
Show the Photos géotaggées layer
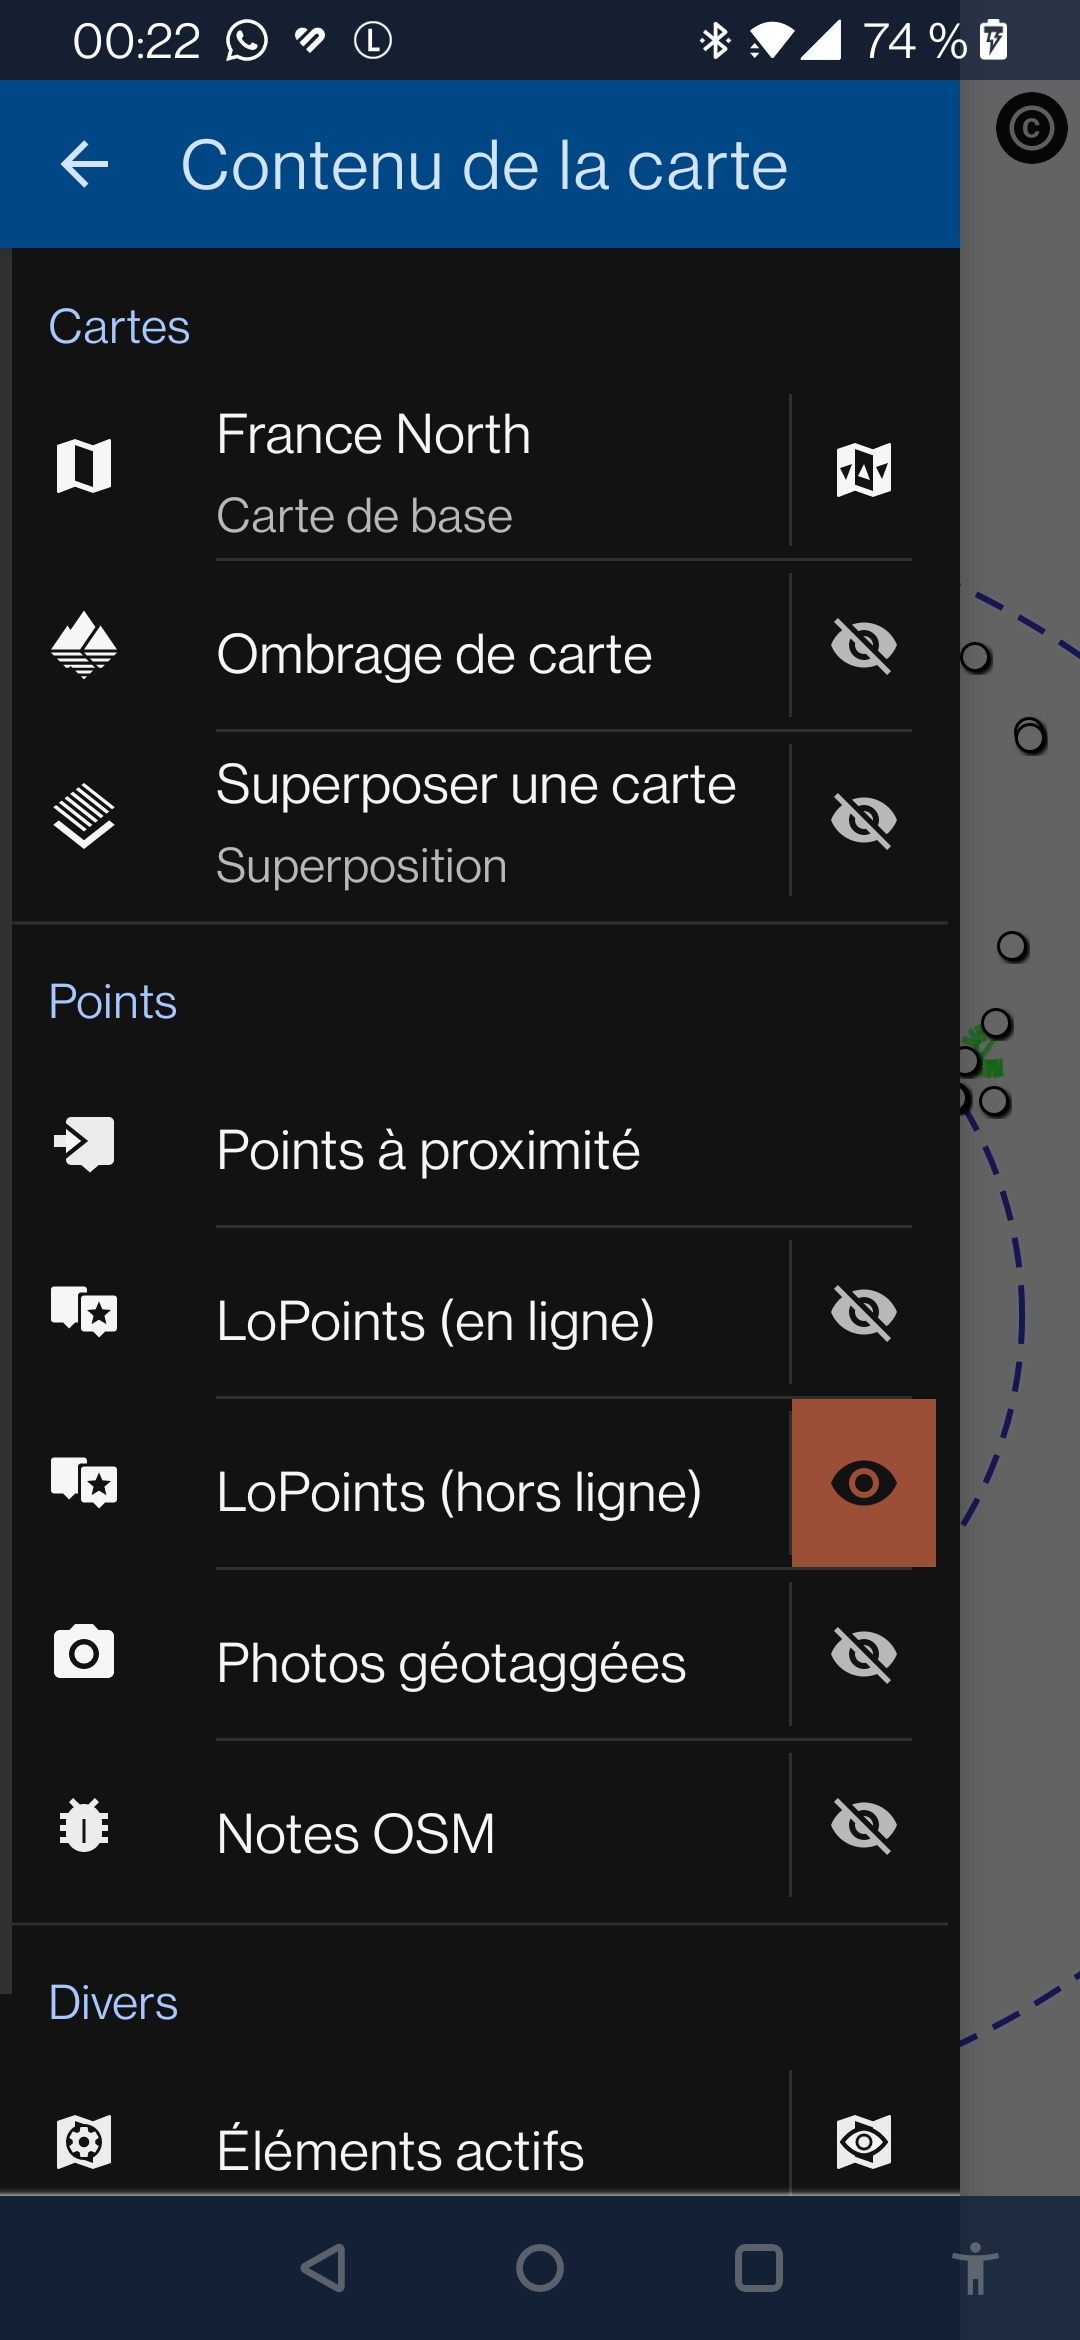coord(863,1655)
